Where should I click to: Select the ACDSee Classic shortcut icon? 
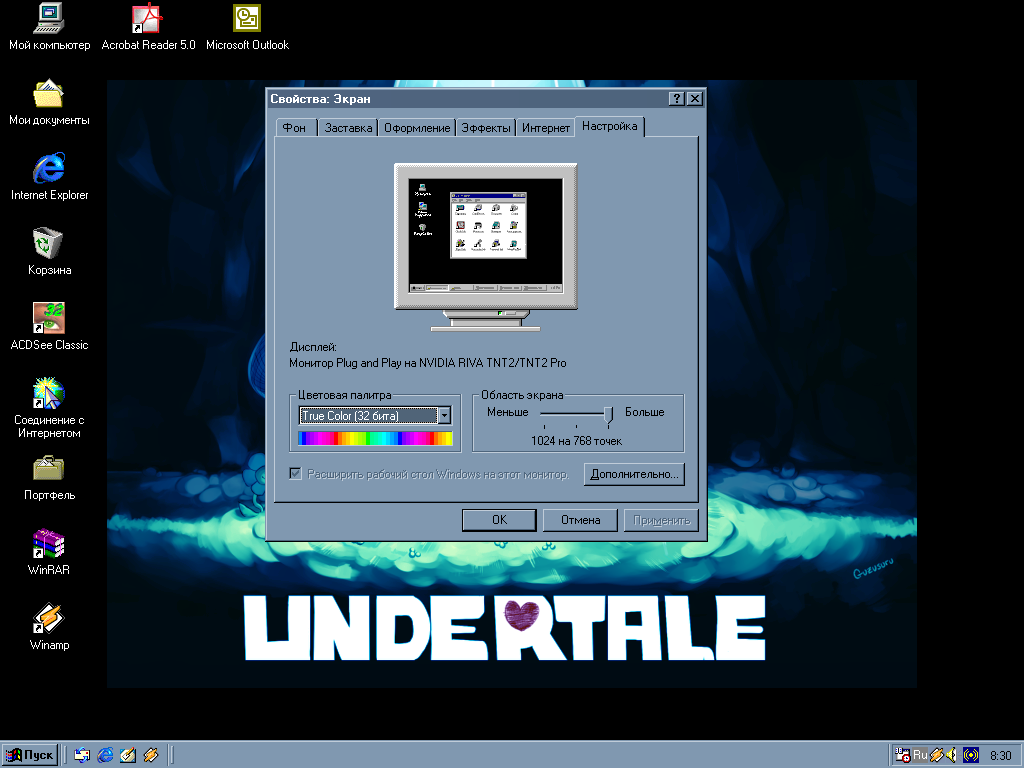49,318
